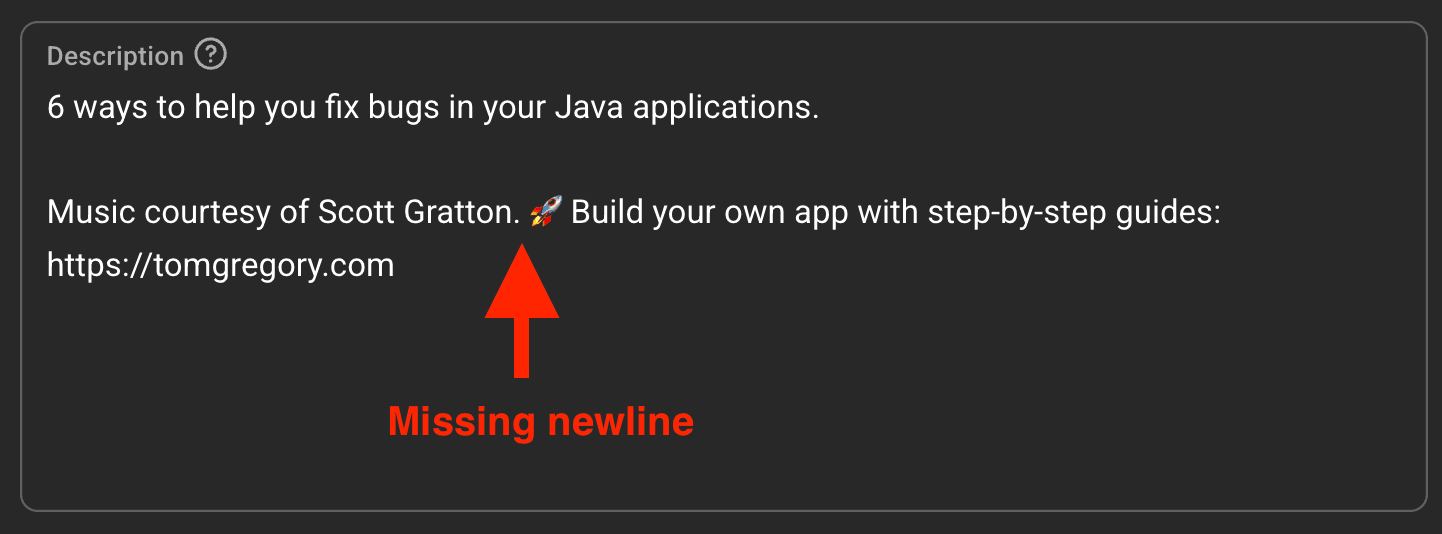
Task: Click the word "Music" in the description
Action: pyautogui.click(x=84, y=213)
